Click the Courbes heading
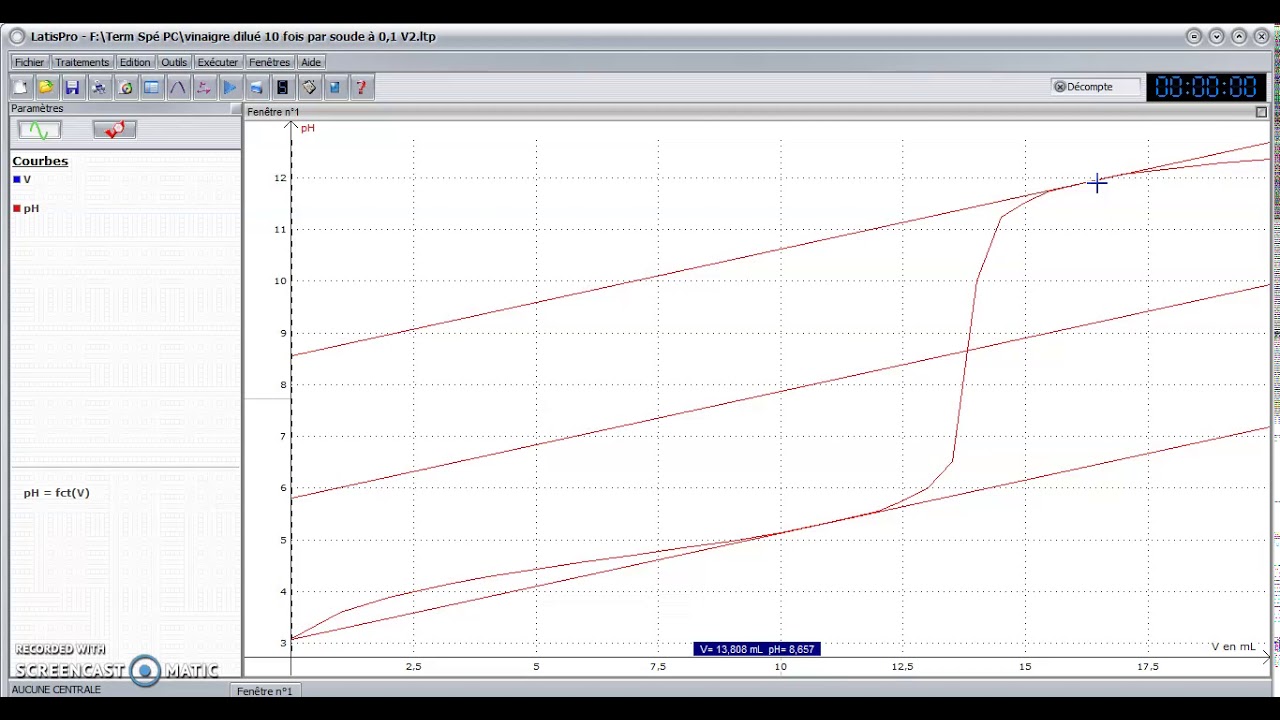The image size is (1280, 720). click(x=40, y=161)
